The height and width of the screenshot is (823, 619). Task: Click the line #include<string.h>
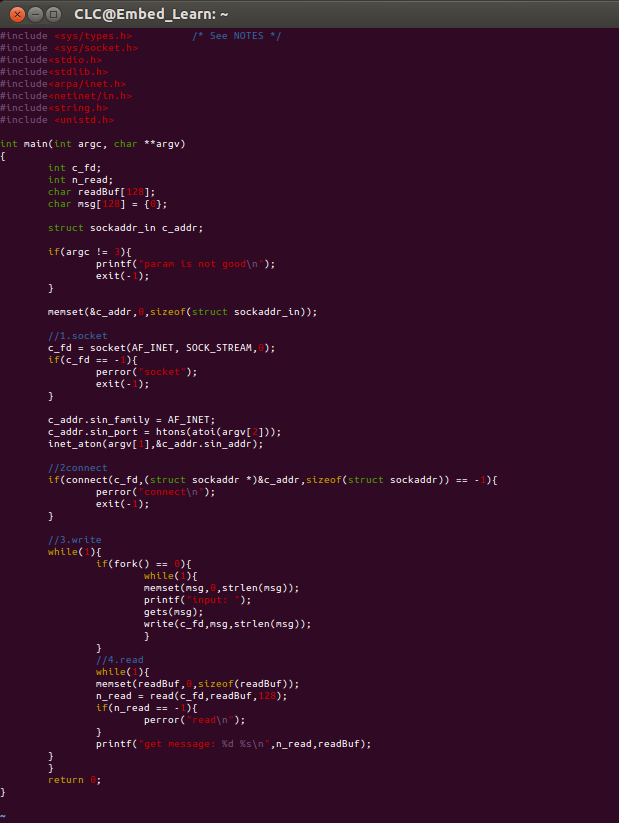click(x=54, y=108)
